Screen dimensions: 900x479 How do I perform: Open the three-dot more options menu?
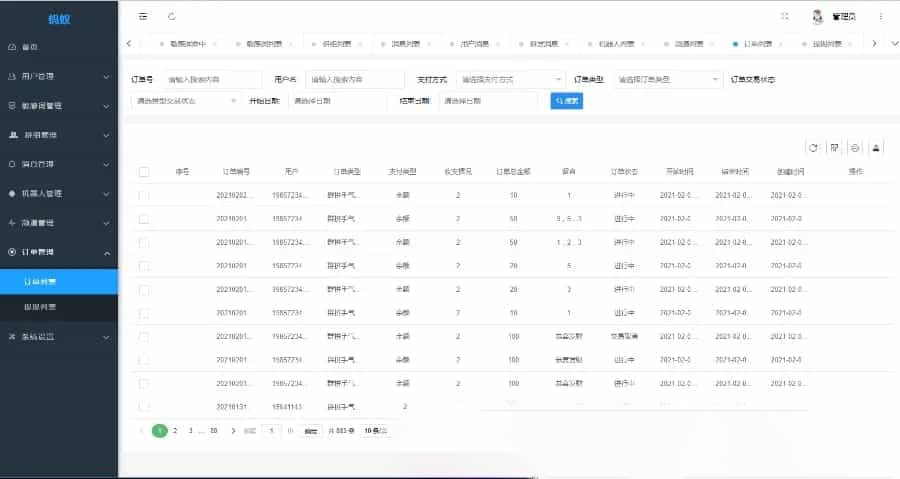(881, 16)
